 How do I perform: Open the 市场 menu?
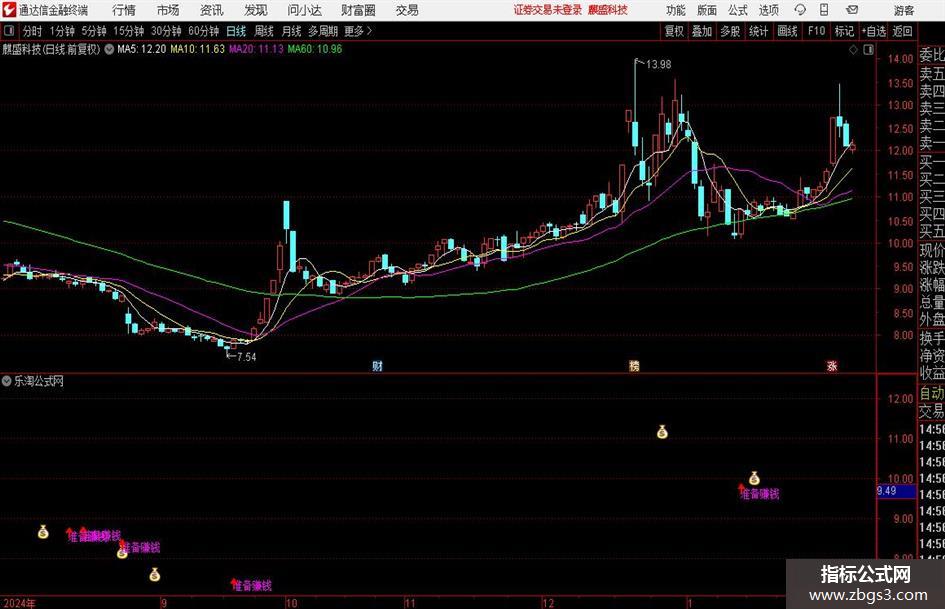pyautogui.click(x=168, y=10)
